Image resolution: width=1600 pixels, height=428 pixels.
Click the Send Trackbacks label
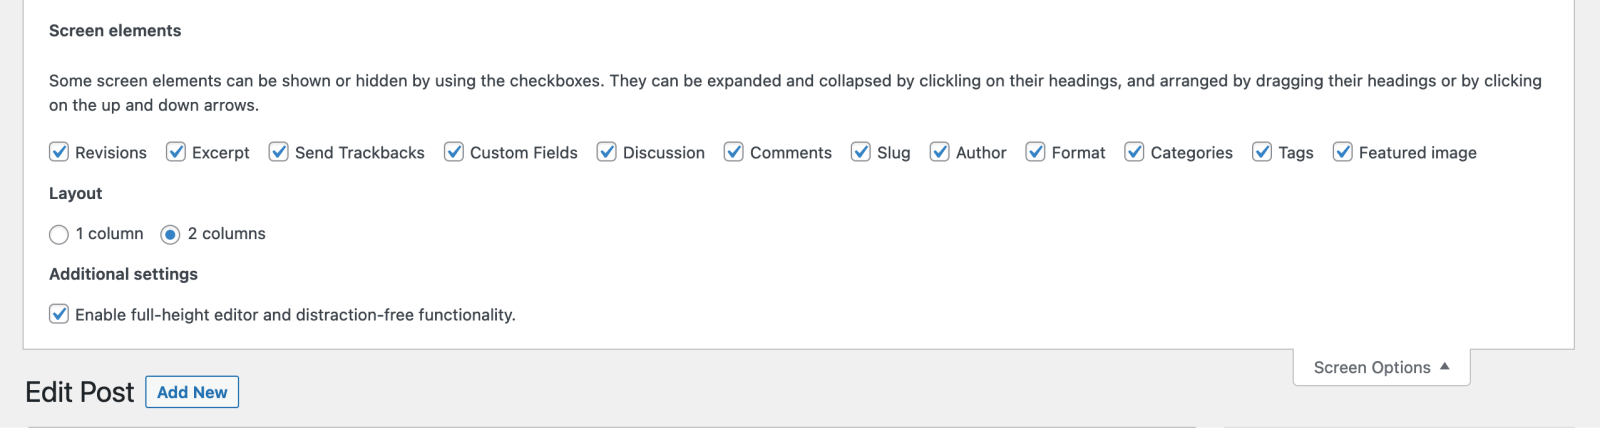point(360,153)
